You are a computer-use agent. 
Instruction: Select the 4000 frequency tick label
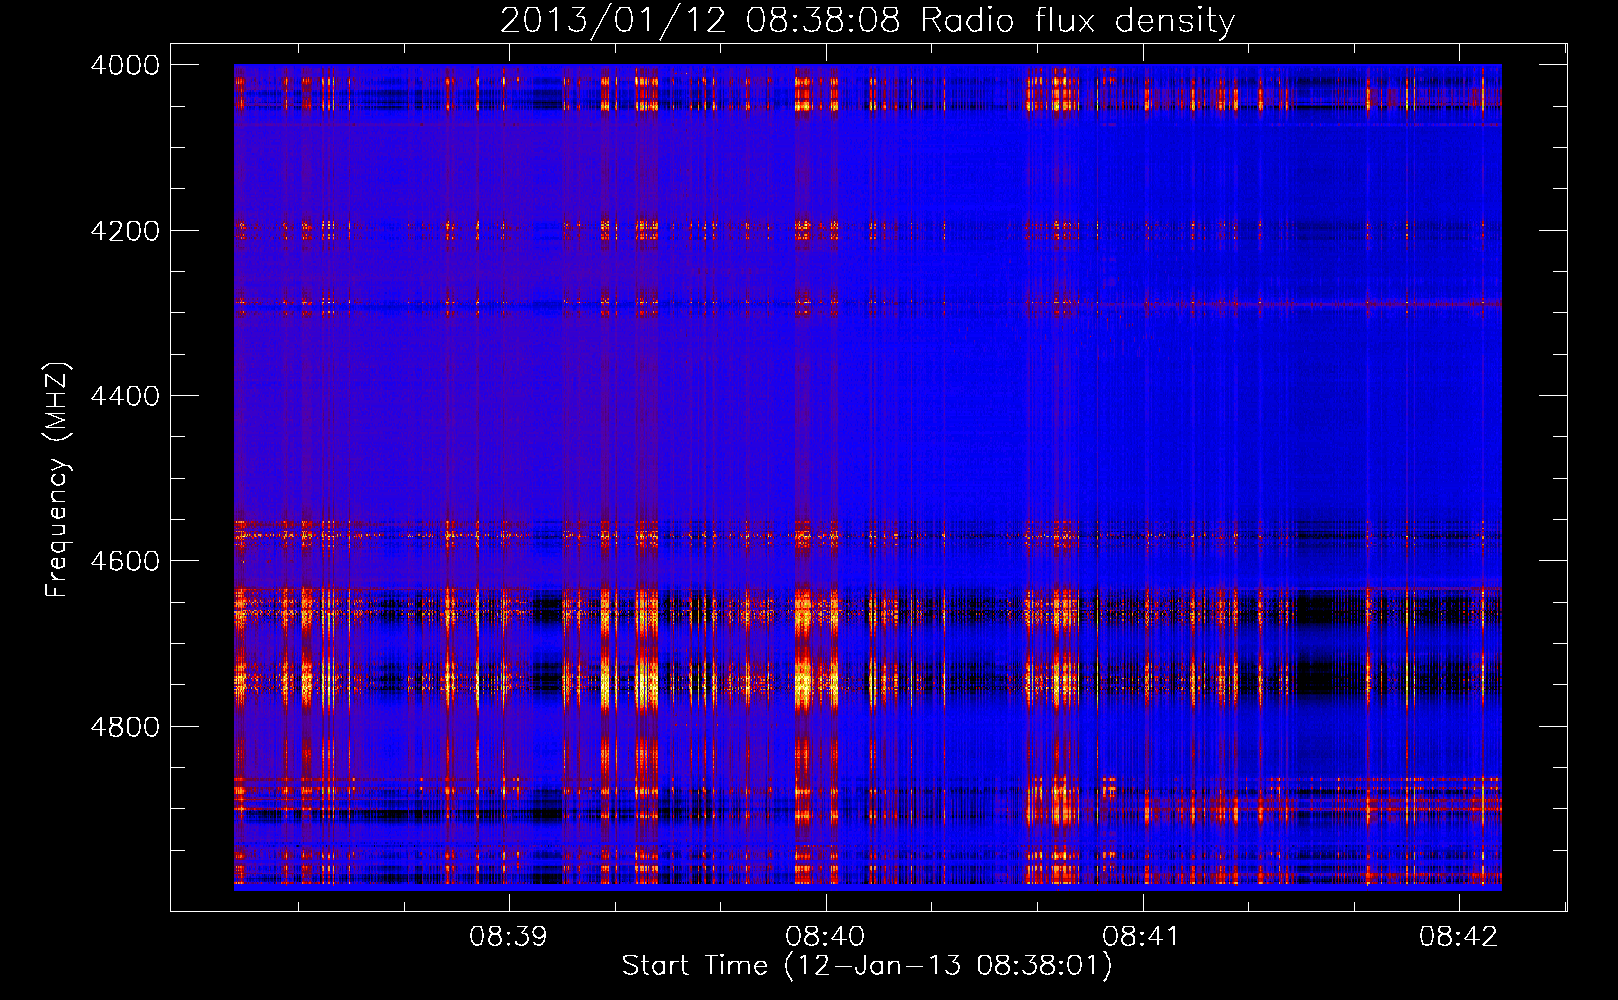click(125, 65)
